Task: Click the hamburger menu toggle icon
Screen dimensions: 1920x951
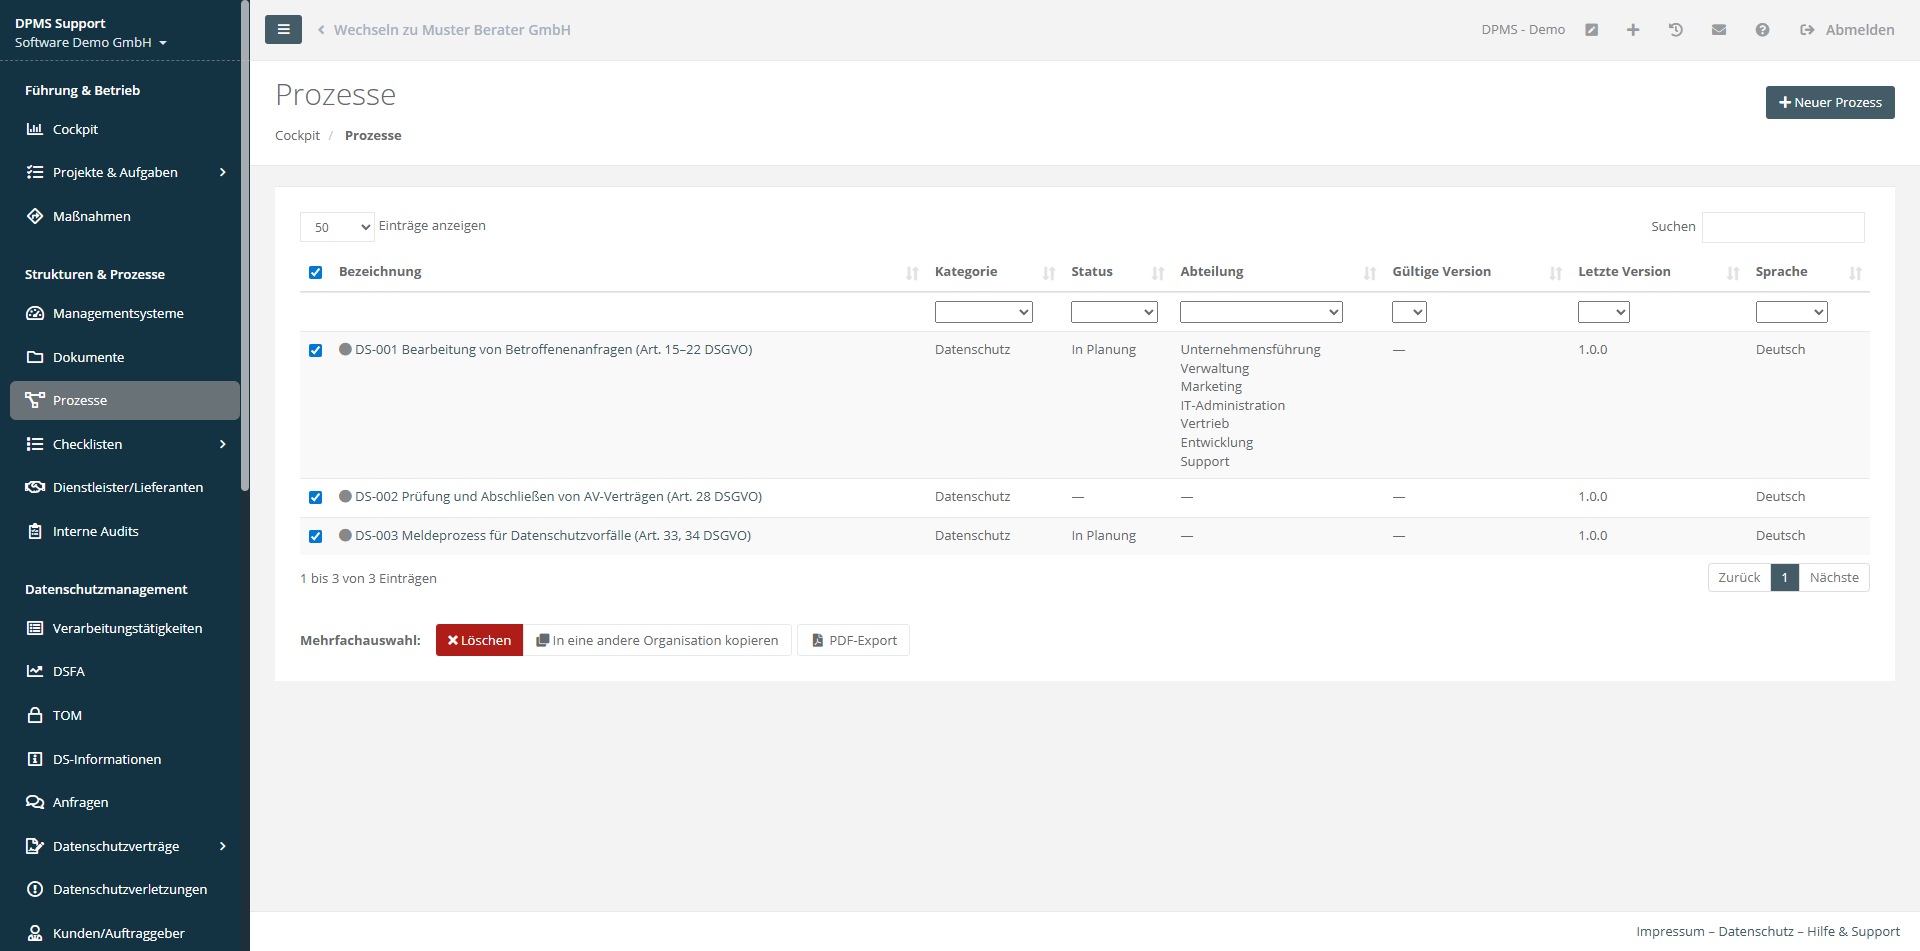Action: click(x=283, y=30)
